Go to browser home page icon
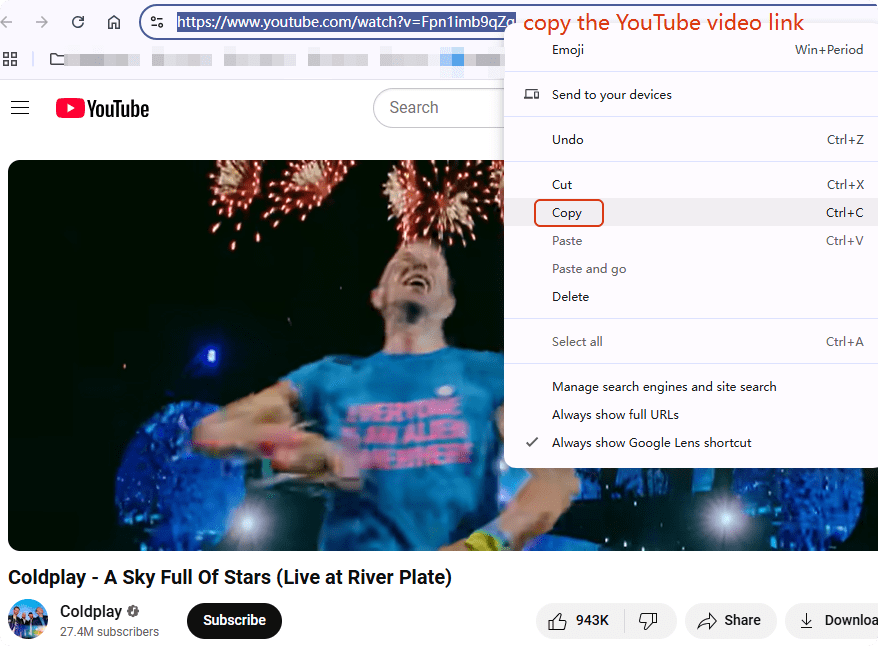This screenshot has height=646, width=878. pos(114,22)
